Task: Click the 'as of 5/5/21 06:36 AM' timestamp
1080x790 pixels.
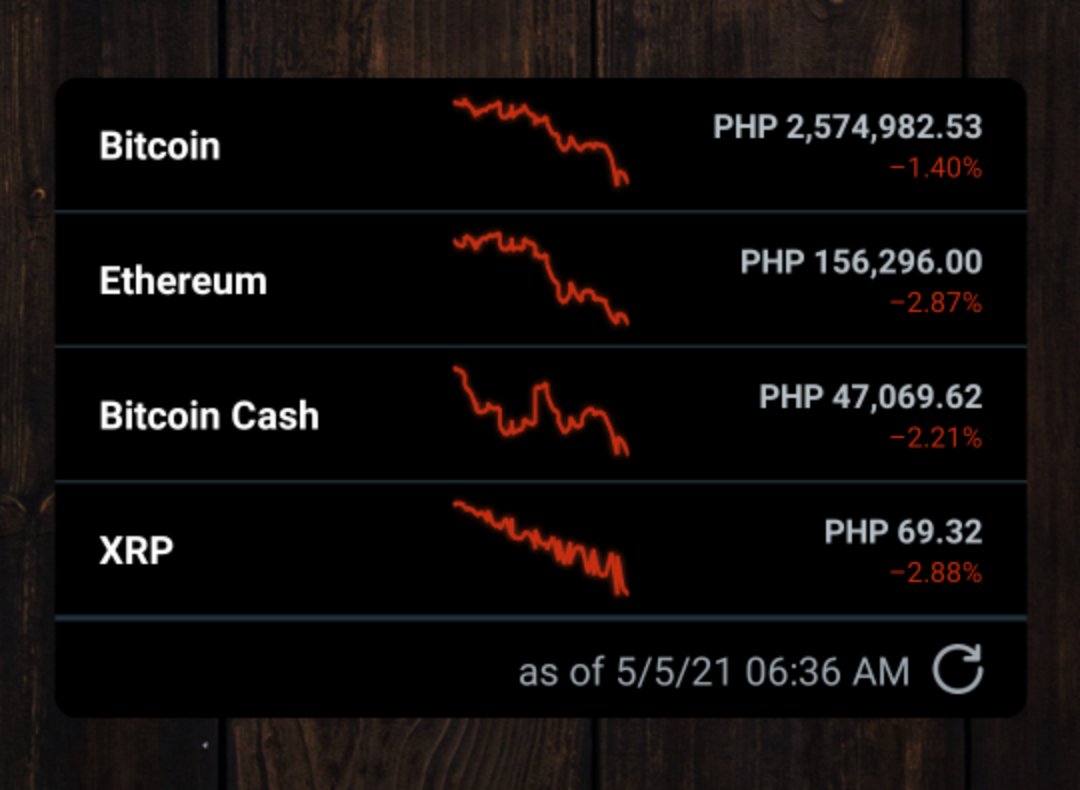Action: [x=714, y=672]
